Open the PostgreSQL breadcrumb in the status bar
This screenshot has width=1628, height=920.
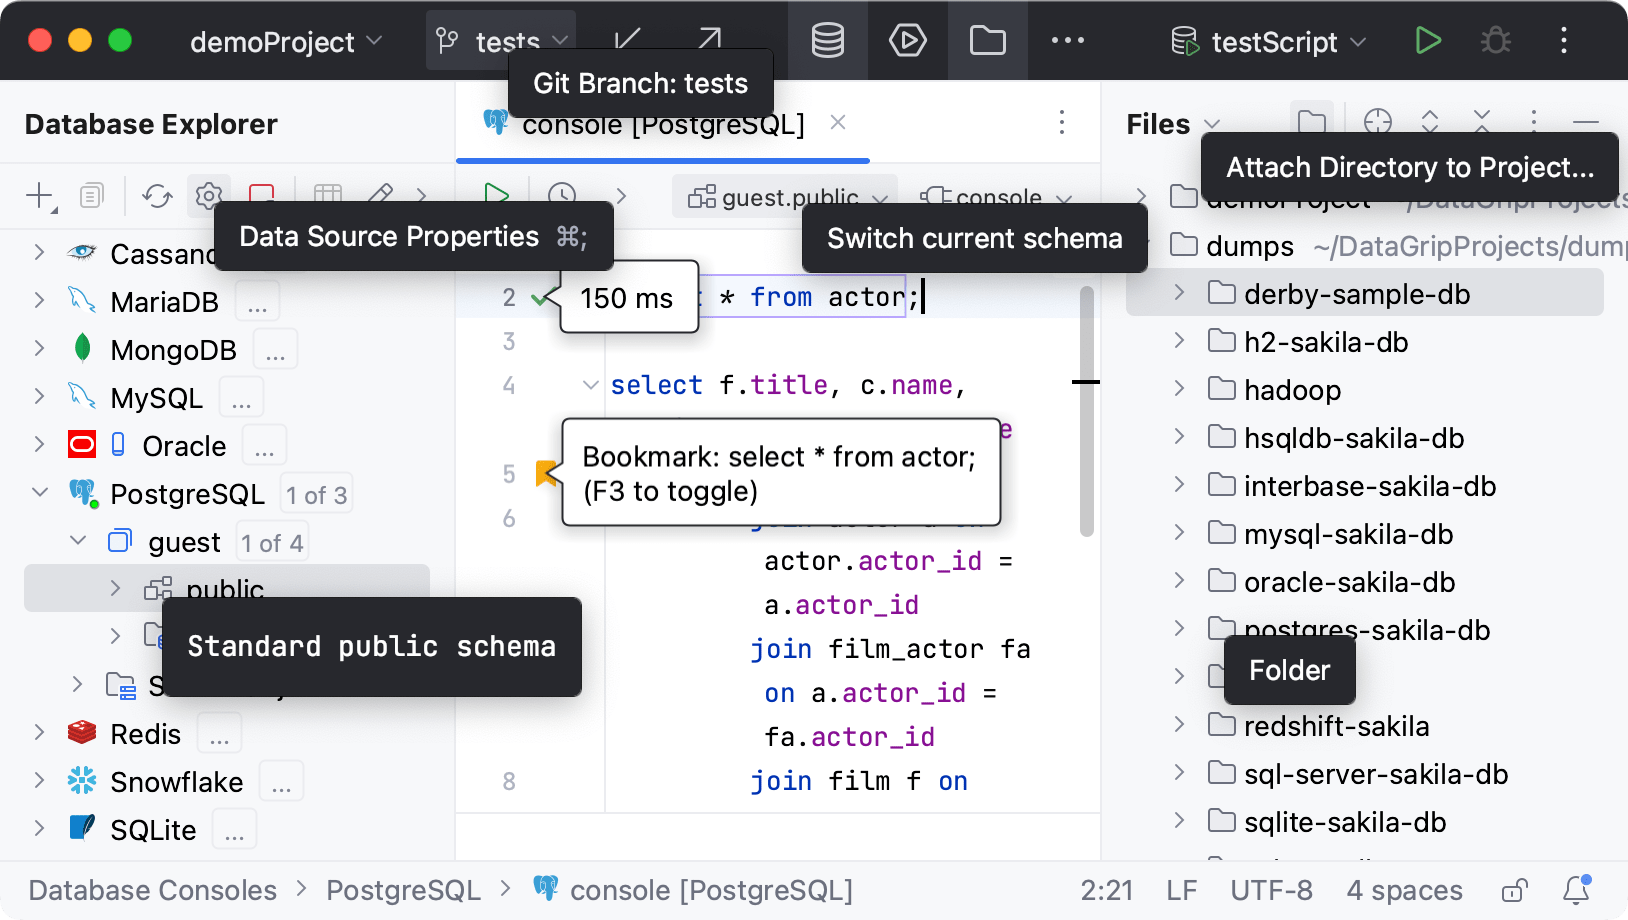(x=403, y=889)
